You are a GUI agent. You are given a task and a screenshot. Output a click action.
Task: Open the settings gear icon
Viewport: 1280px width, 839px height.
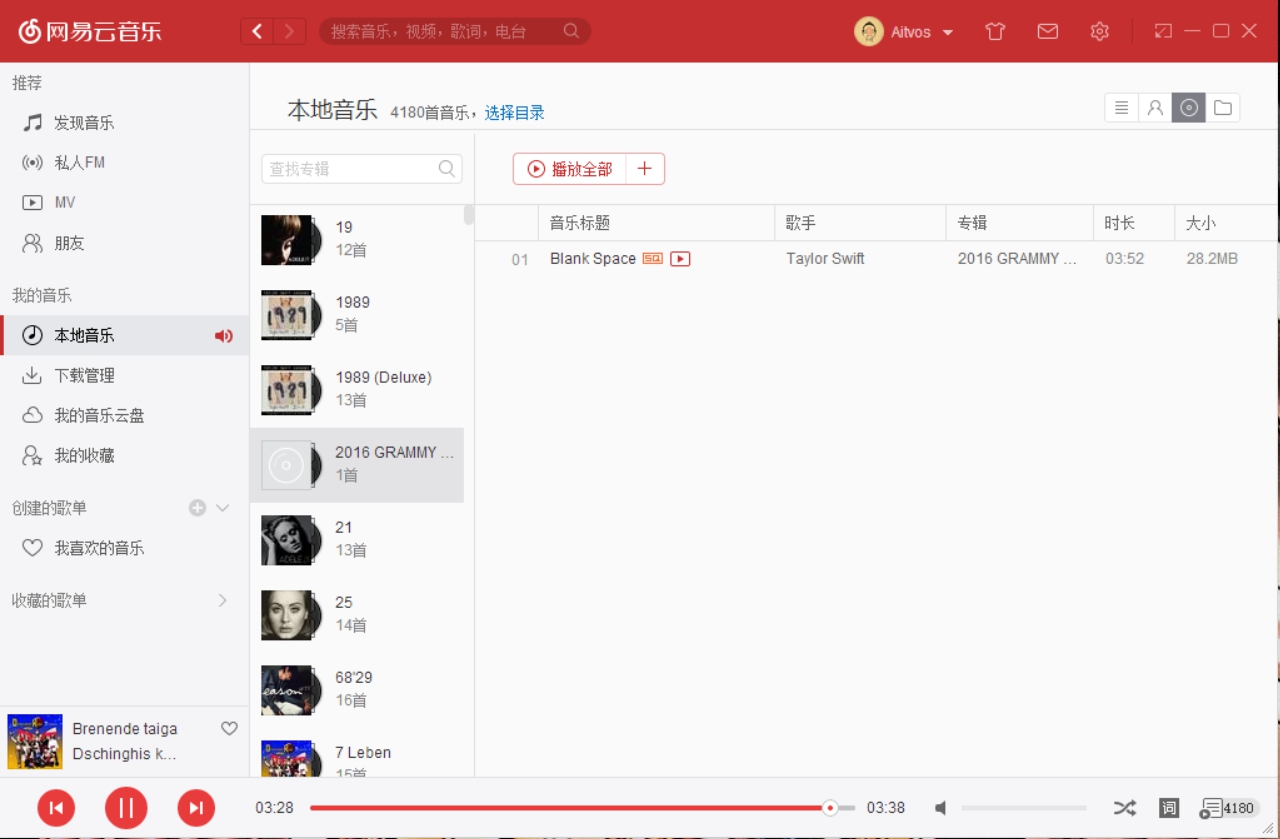click(x=1099, y=31)
